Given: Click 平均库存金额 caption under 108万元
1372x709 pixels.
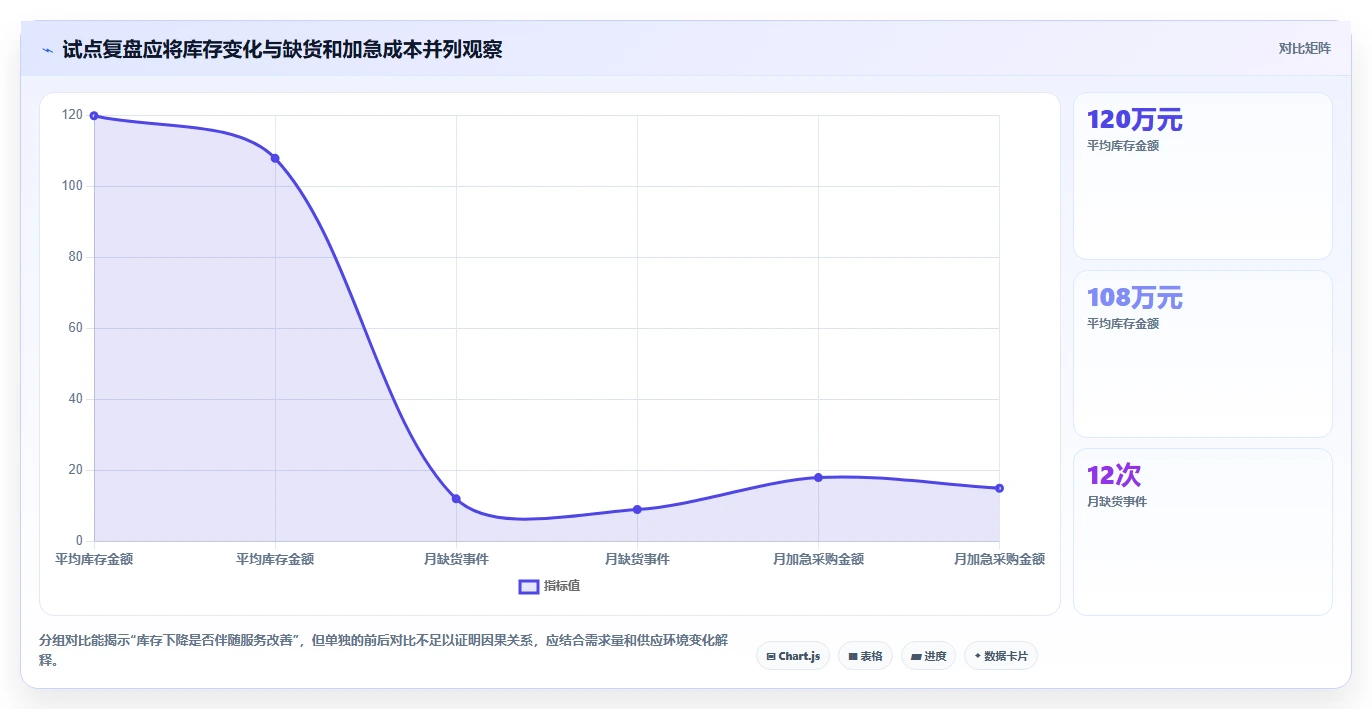Looking at the screenshot, I should click(1123, 324).
